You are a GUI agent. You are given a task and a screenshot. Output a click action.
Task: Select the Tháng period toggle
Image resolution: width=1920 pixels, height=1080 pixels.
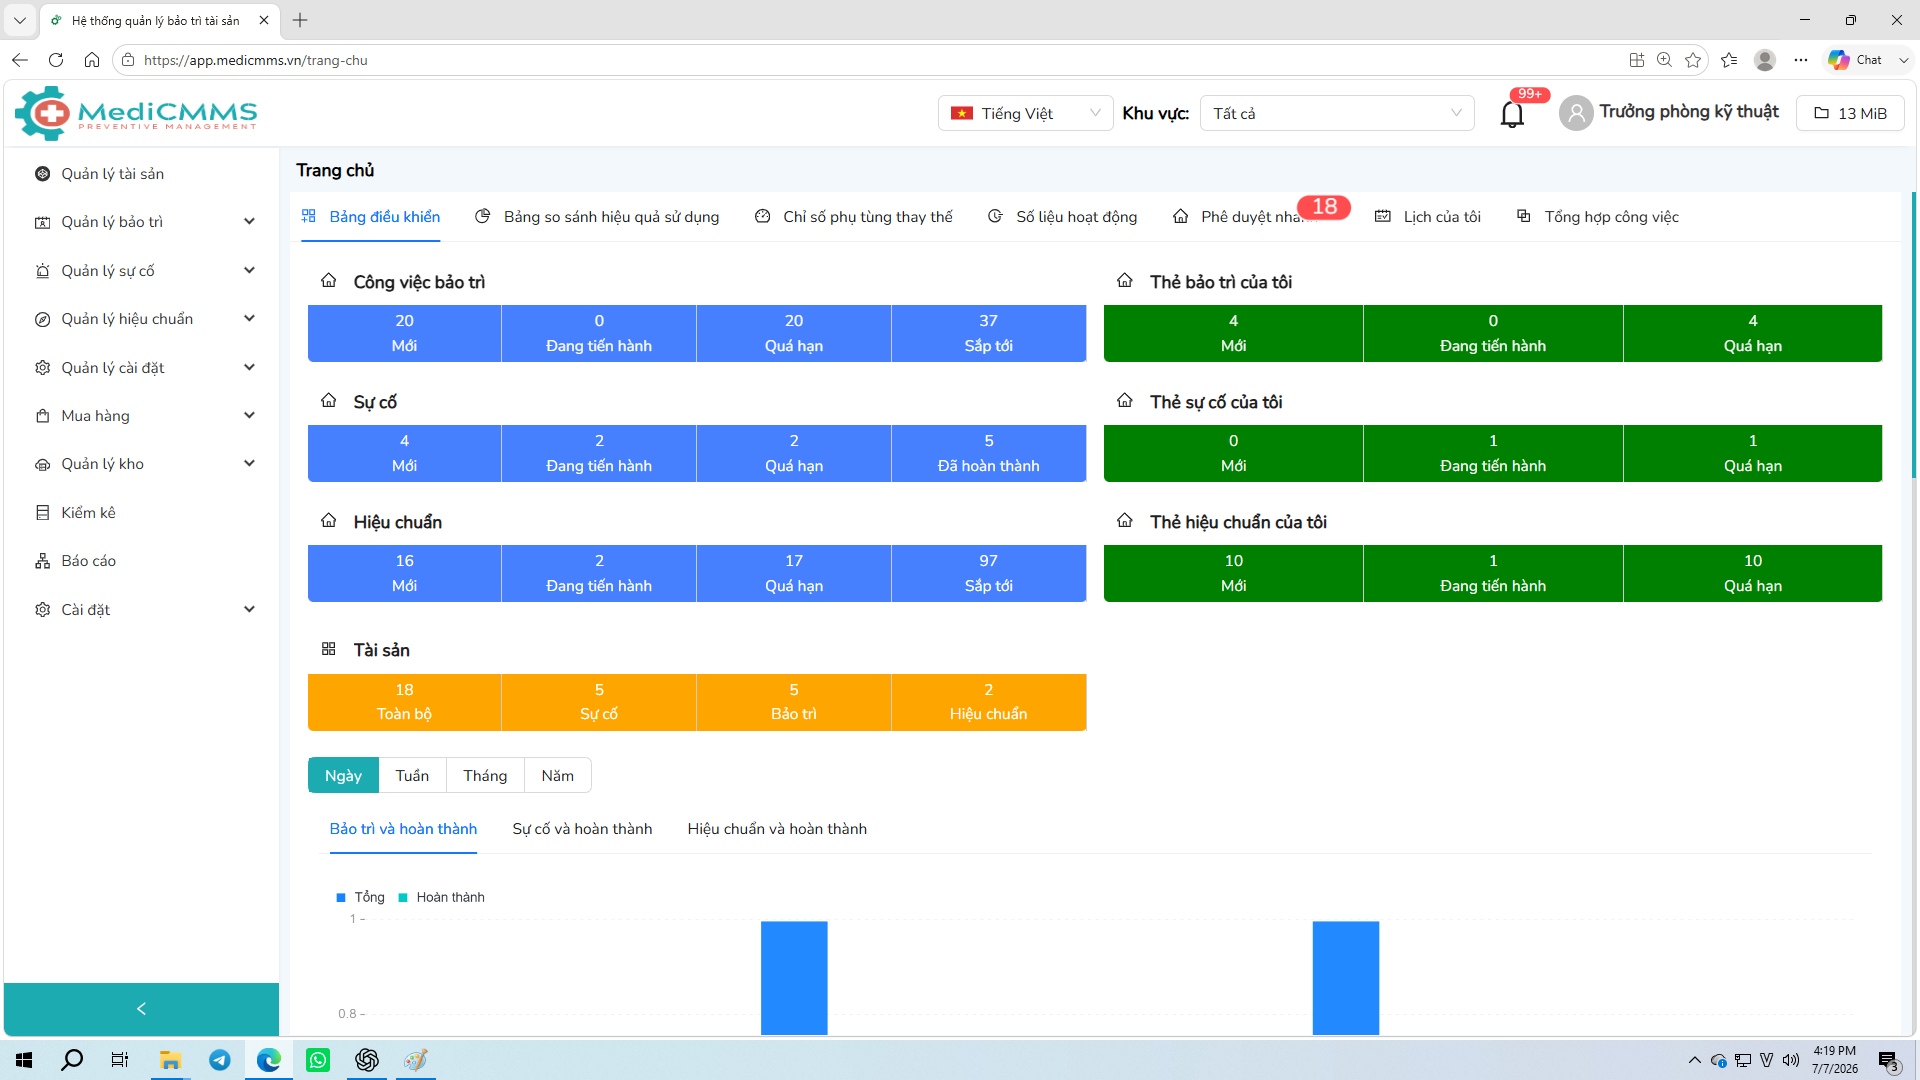[485, 776]
